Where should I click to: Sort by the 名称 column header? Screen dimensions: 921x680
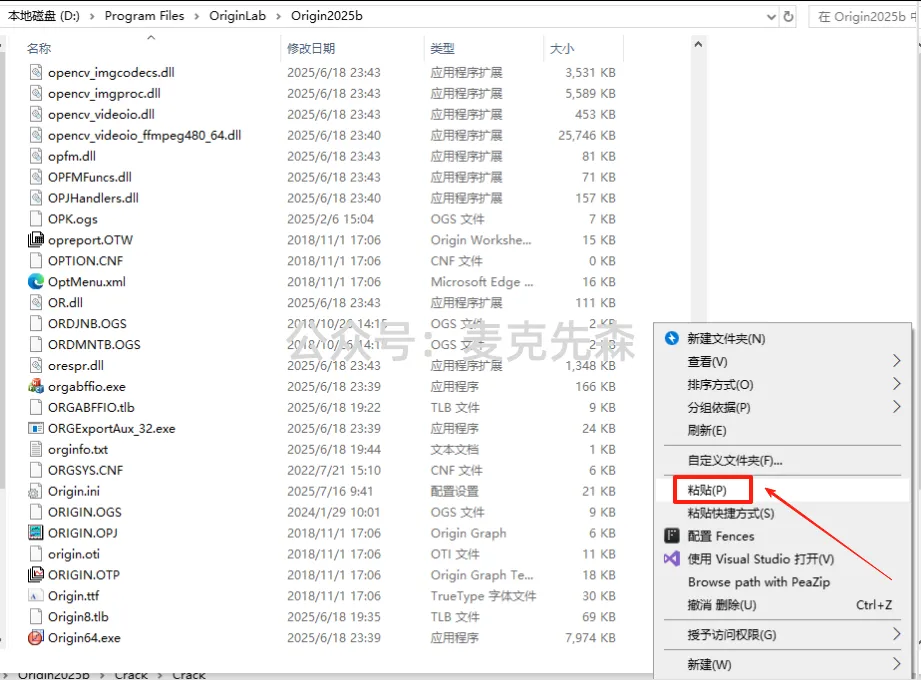point(39,49)
